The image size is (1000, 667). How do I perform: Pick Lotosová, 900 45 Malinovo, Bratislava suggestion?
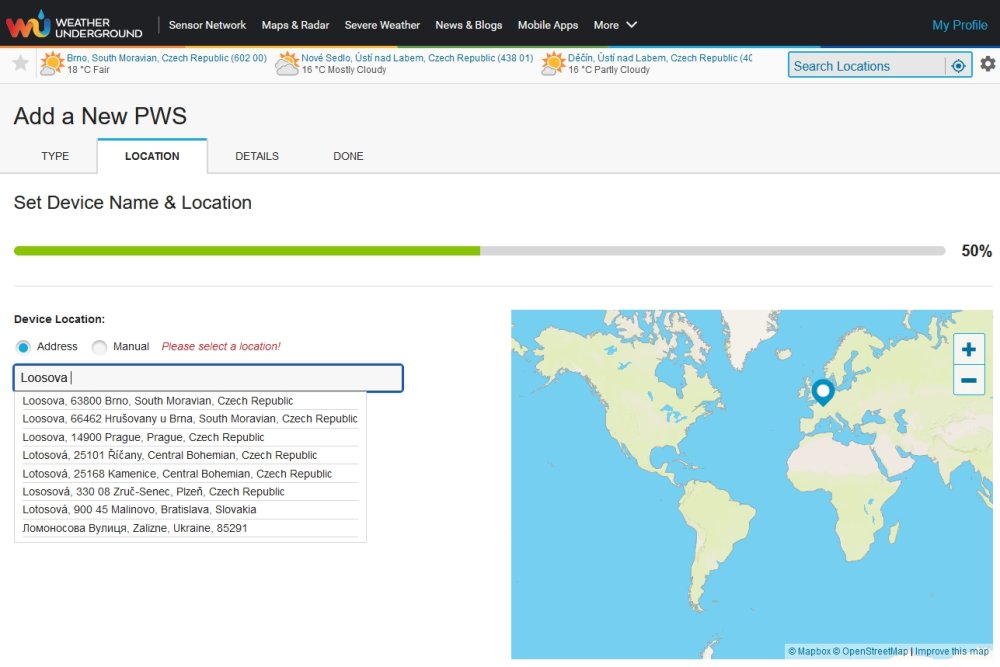click(x=139, y=510)
